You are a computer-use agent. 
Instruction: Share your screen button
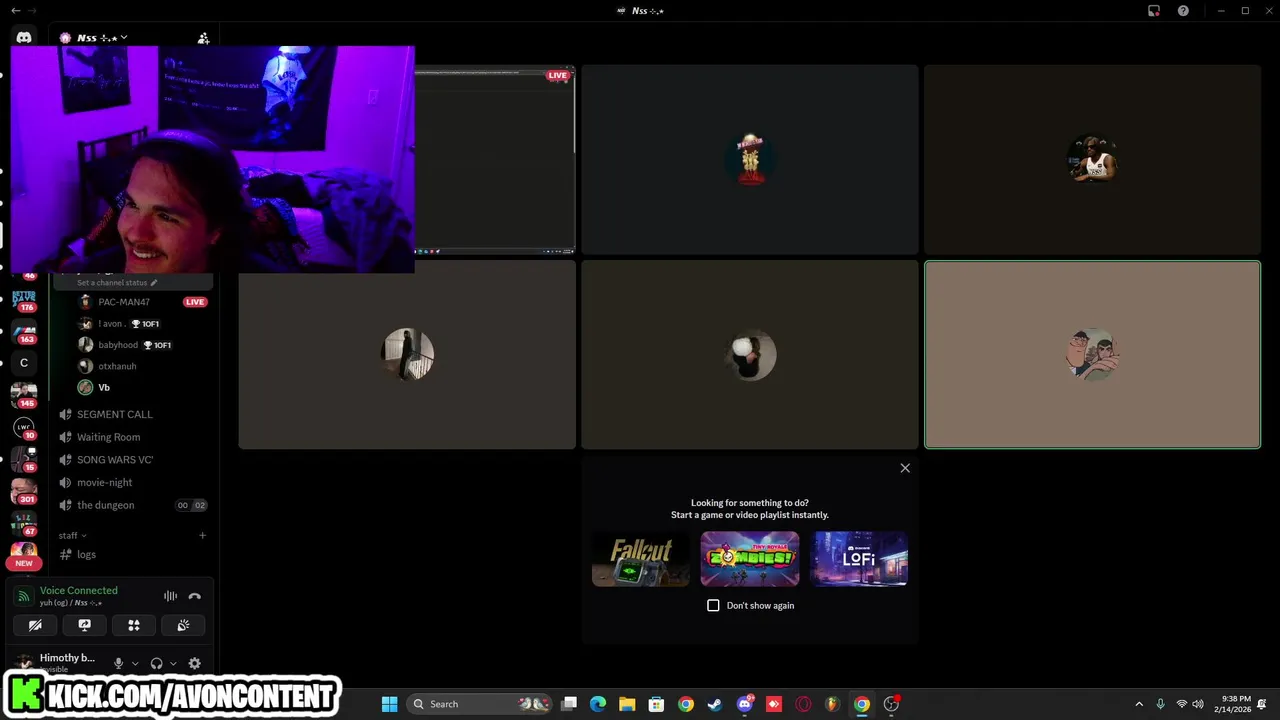pyautogui.click(x=84, y=625)
